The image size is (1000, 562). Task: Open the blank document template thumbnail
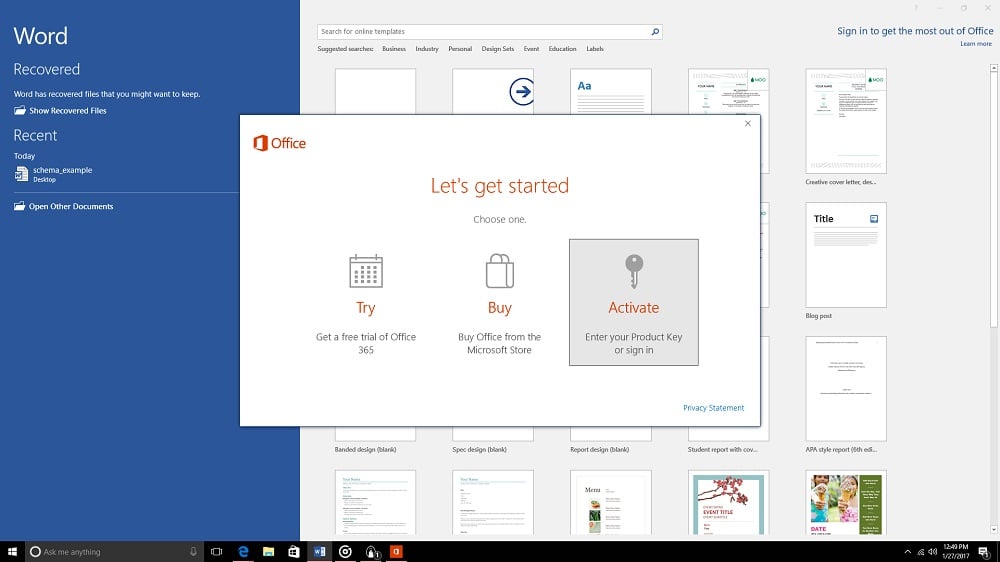375,91
